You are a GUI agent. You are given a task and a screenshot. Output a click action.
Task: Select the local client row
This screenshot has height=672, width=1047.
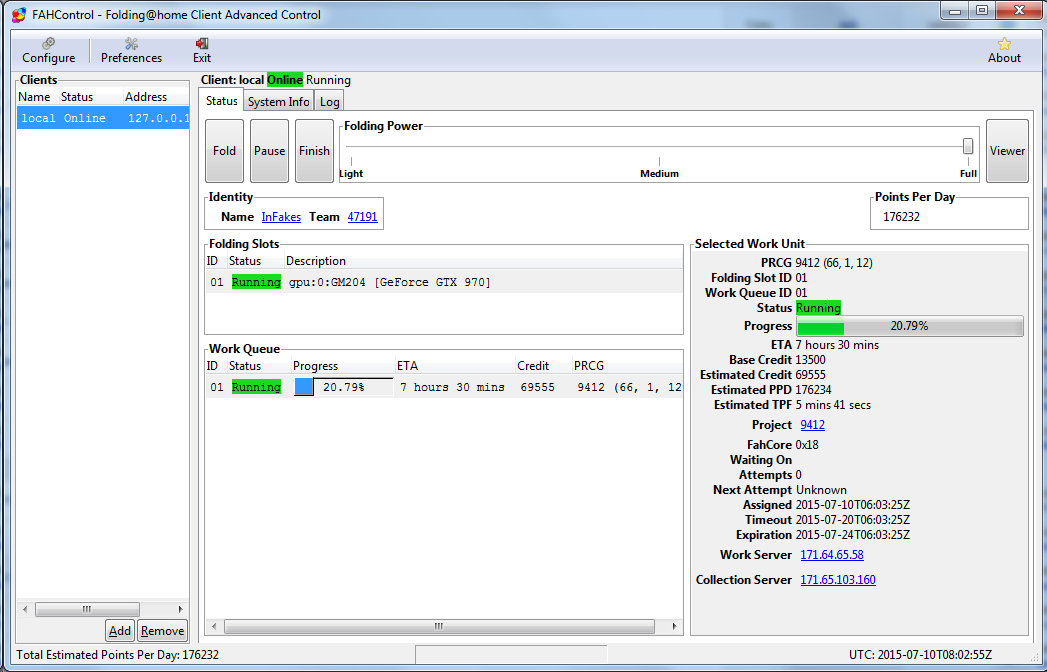tap(103, 118)
